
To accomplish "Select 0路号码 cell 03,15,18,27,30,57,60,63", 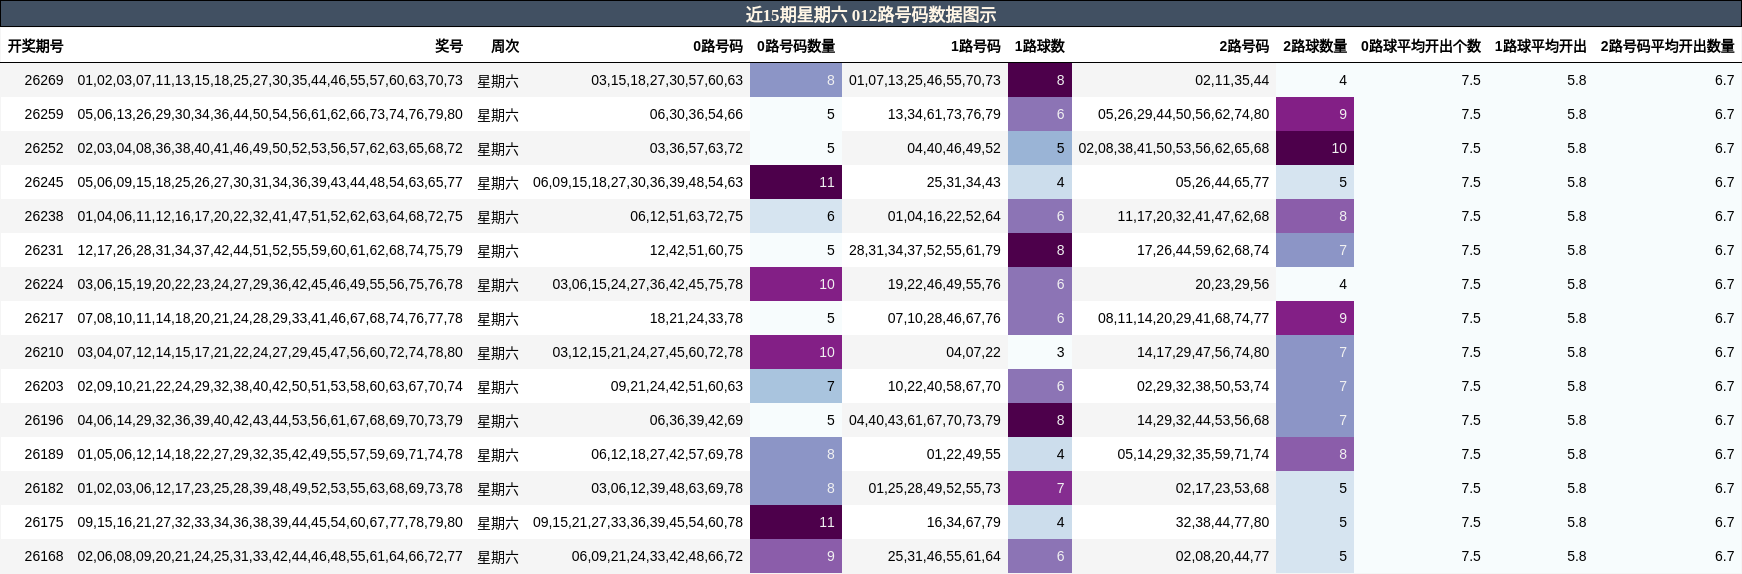I will pyautogui.click(x=667, y=80).
